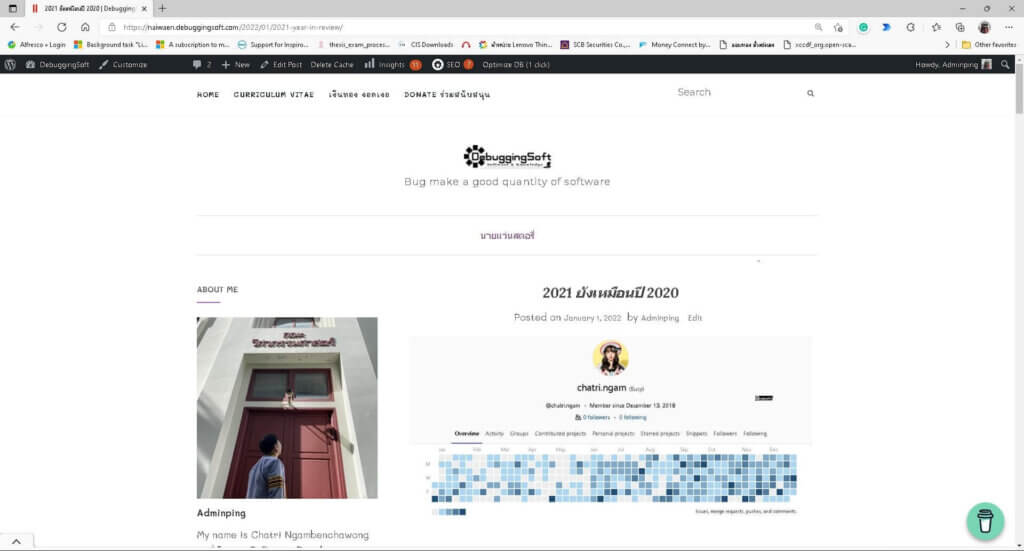Image resolution: width=1024 pixels, height=551 pixels.
Task: Click the DebuggingSoft site logo
Action: (507, 157)
